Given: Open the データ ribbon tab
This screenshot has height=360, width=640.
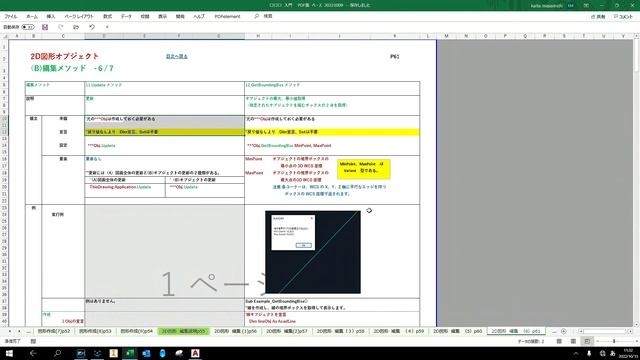Looking at the screenshot, I should 126,16.
